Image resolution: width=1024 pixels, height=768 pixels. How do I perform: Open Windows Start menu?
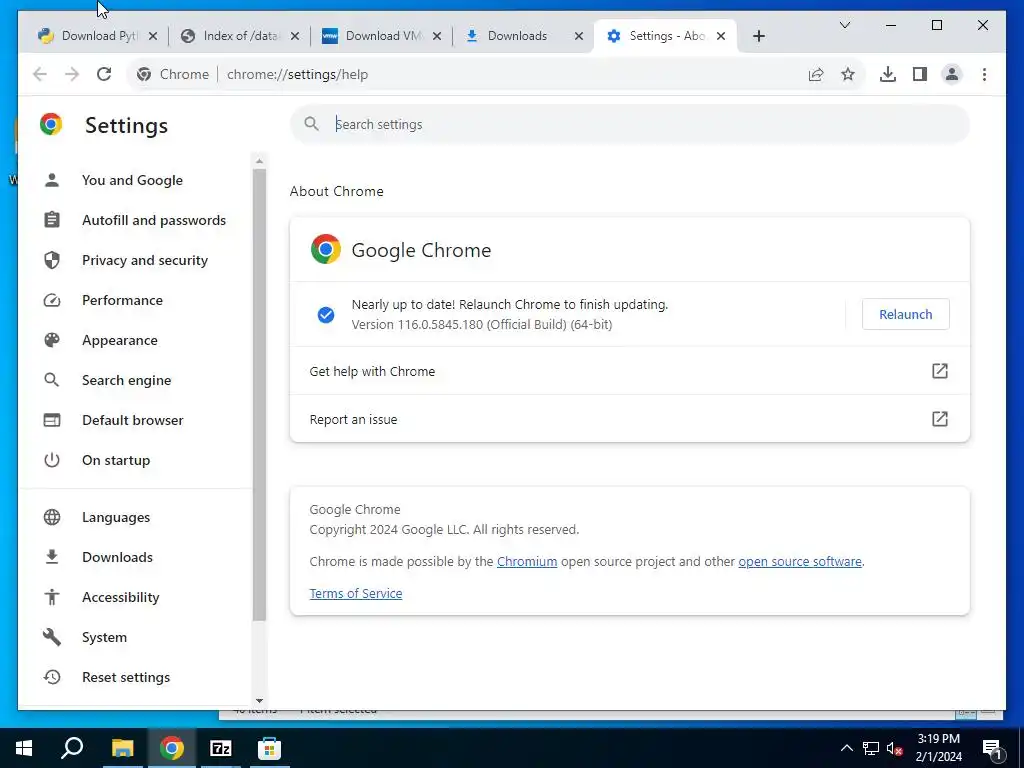[24, 748]
